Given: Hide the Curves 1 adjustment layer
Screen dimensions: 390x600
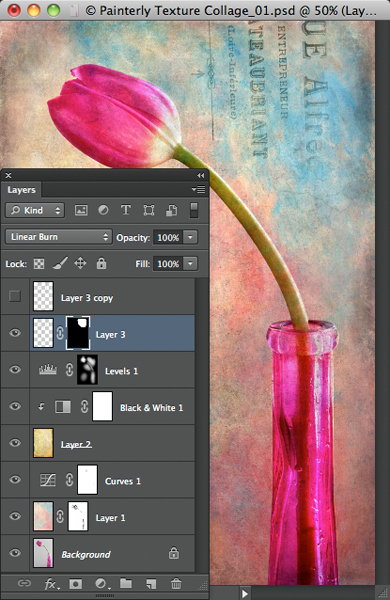Looking at the screenshot, I should click(15, 479).
